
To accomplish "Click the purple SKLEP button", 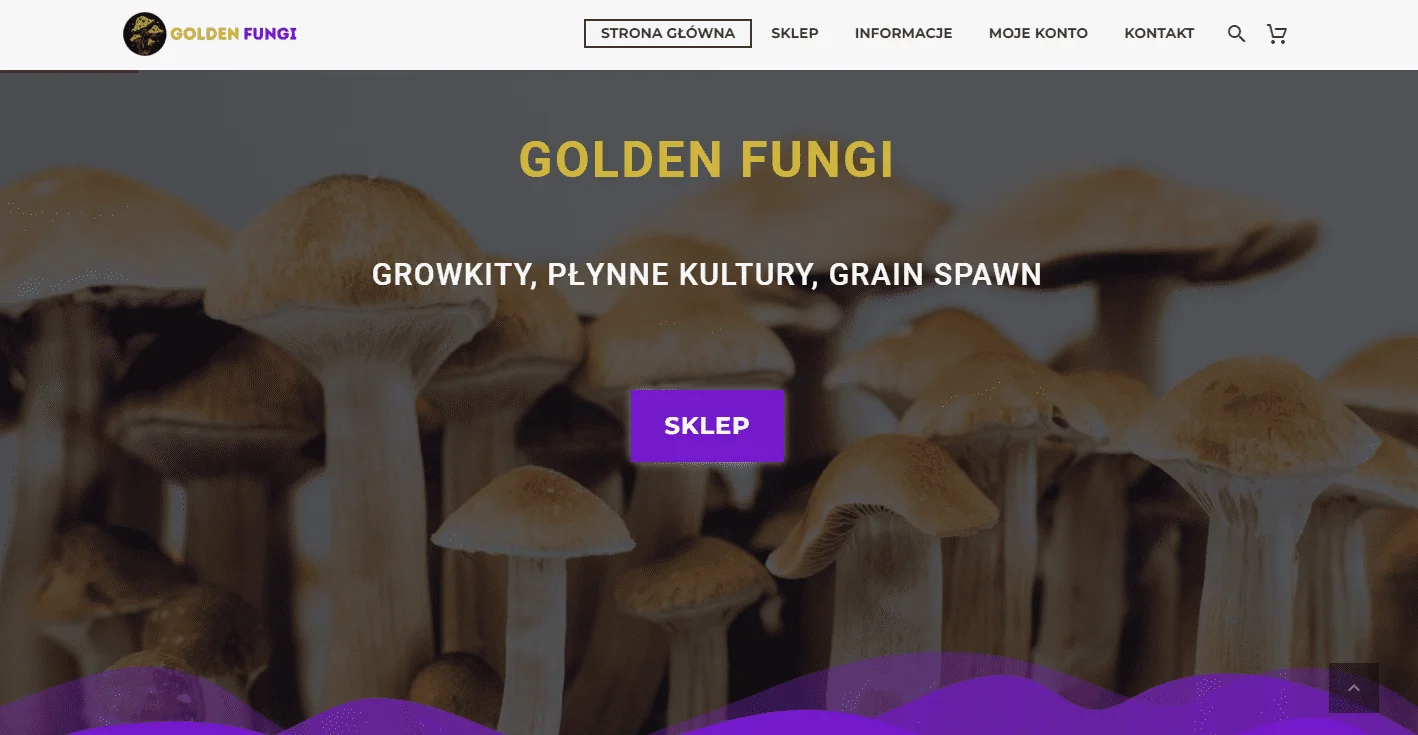I will click(x=707, y=426).
